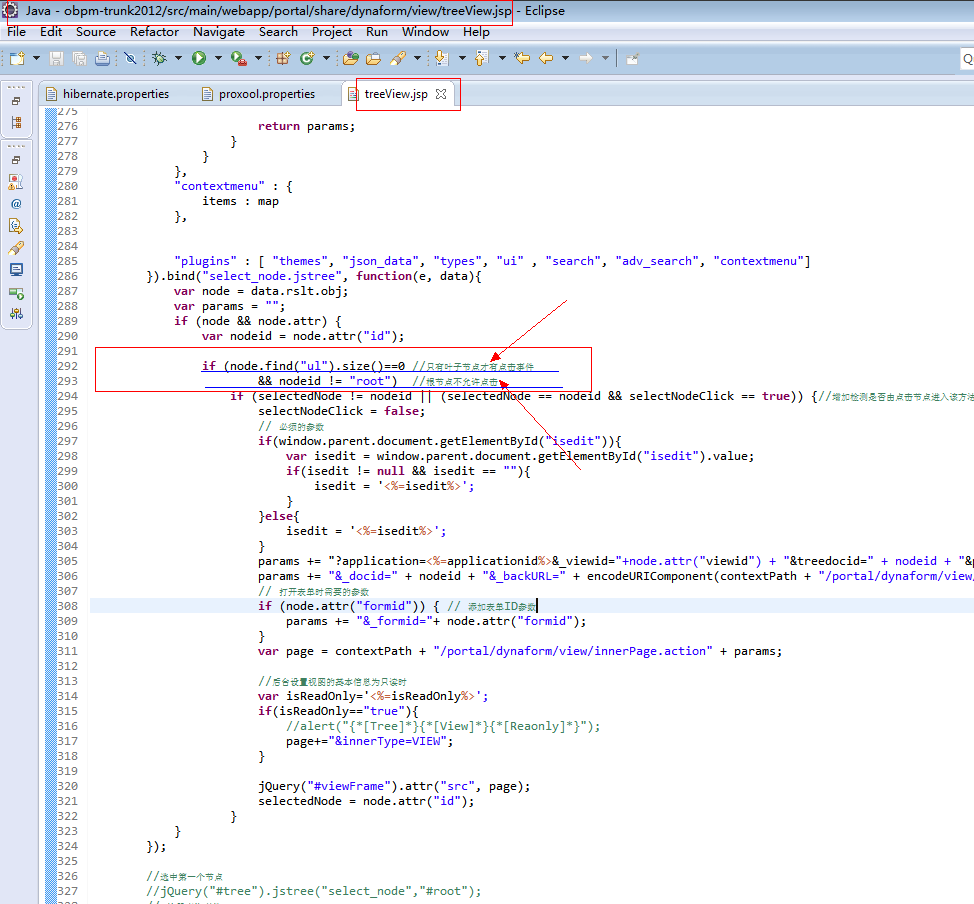The height and width of the screenshot is (904, 974).
Task: Click the Next Annotation icon
Action: pos(442,58)
